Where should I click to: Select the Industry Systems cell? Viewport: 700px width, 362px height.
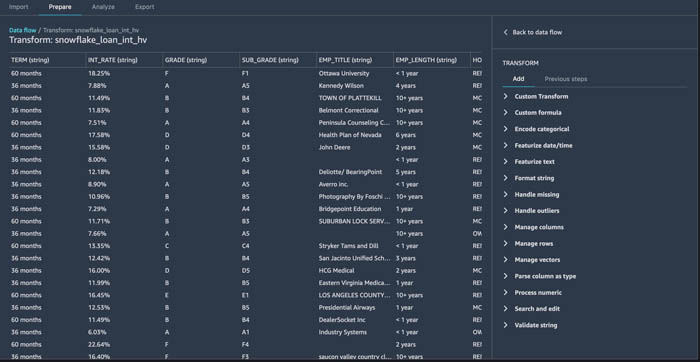(343, 332)
